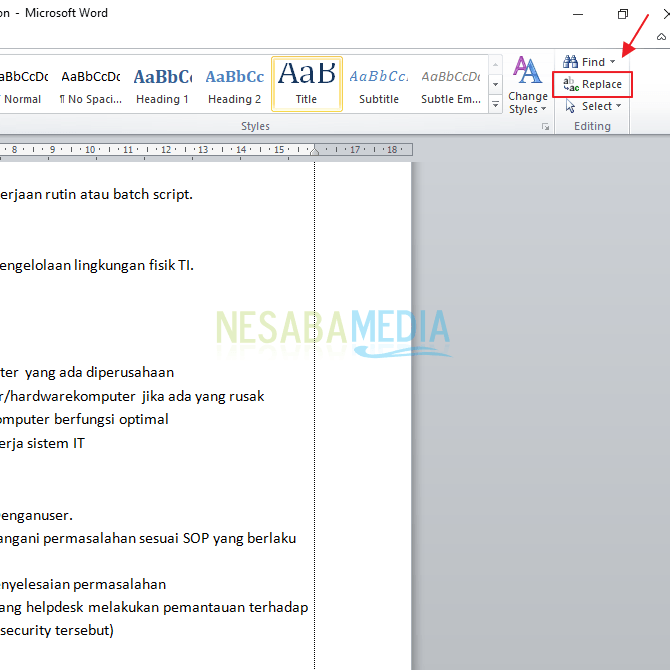Minimize the Microsoft Word window

coord(578,14)
